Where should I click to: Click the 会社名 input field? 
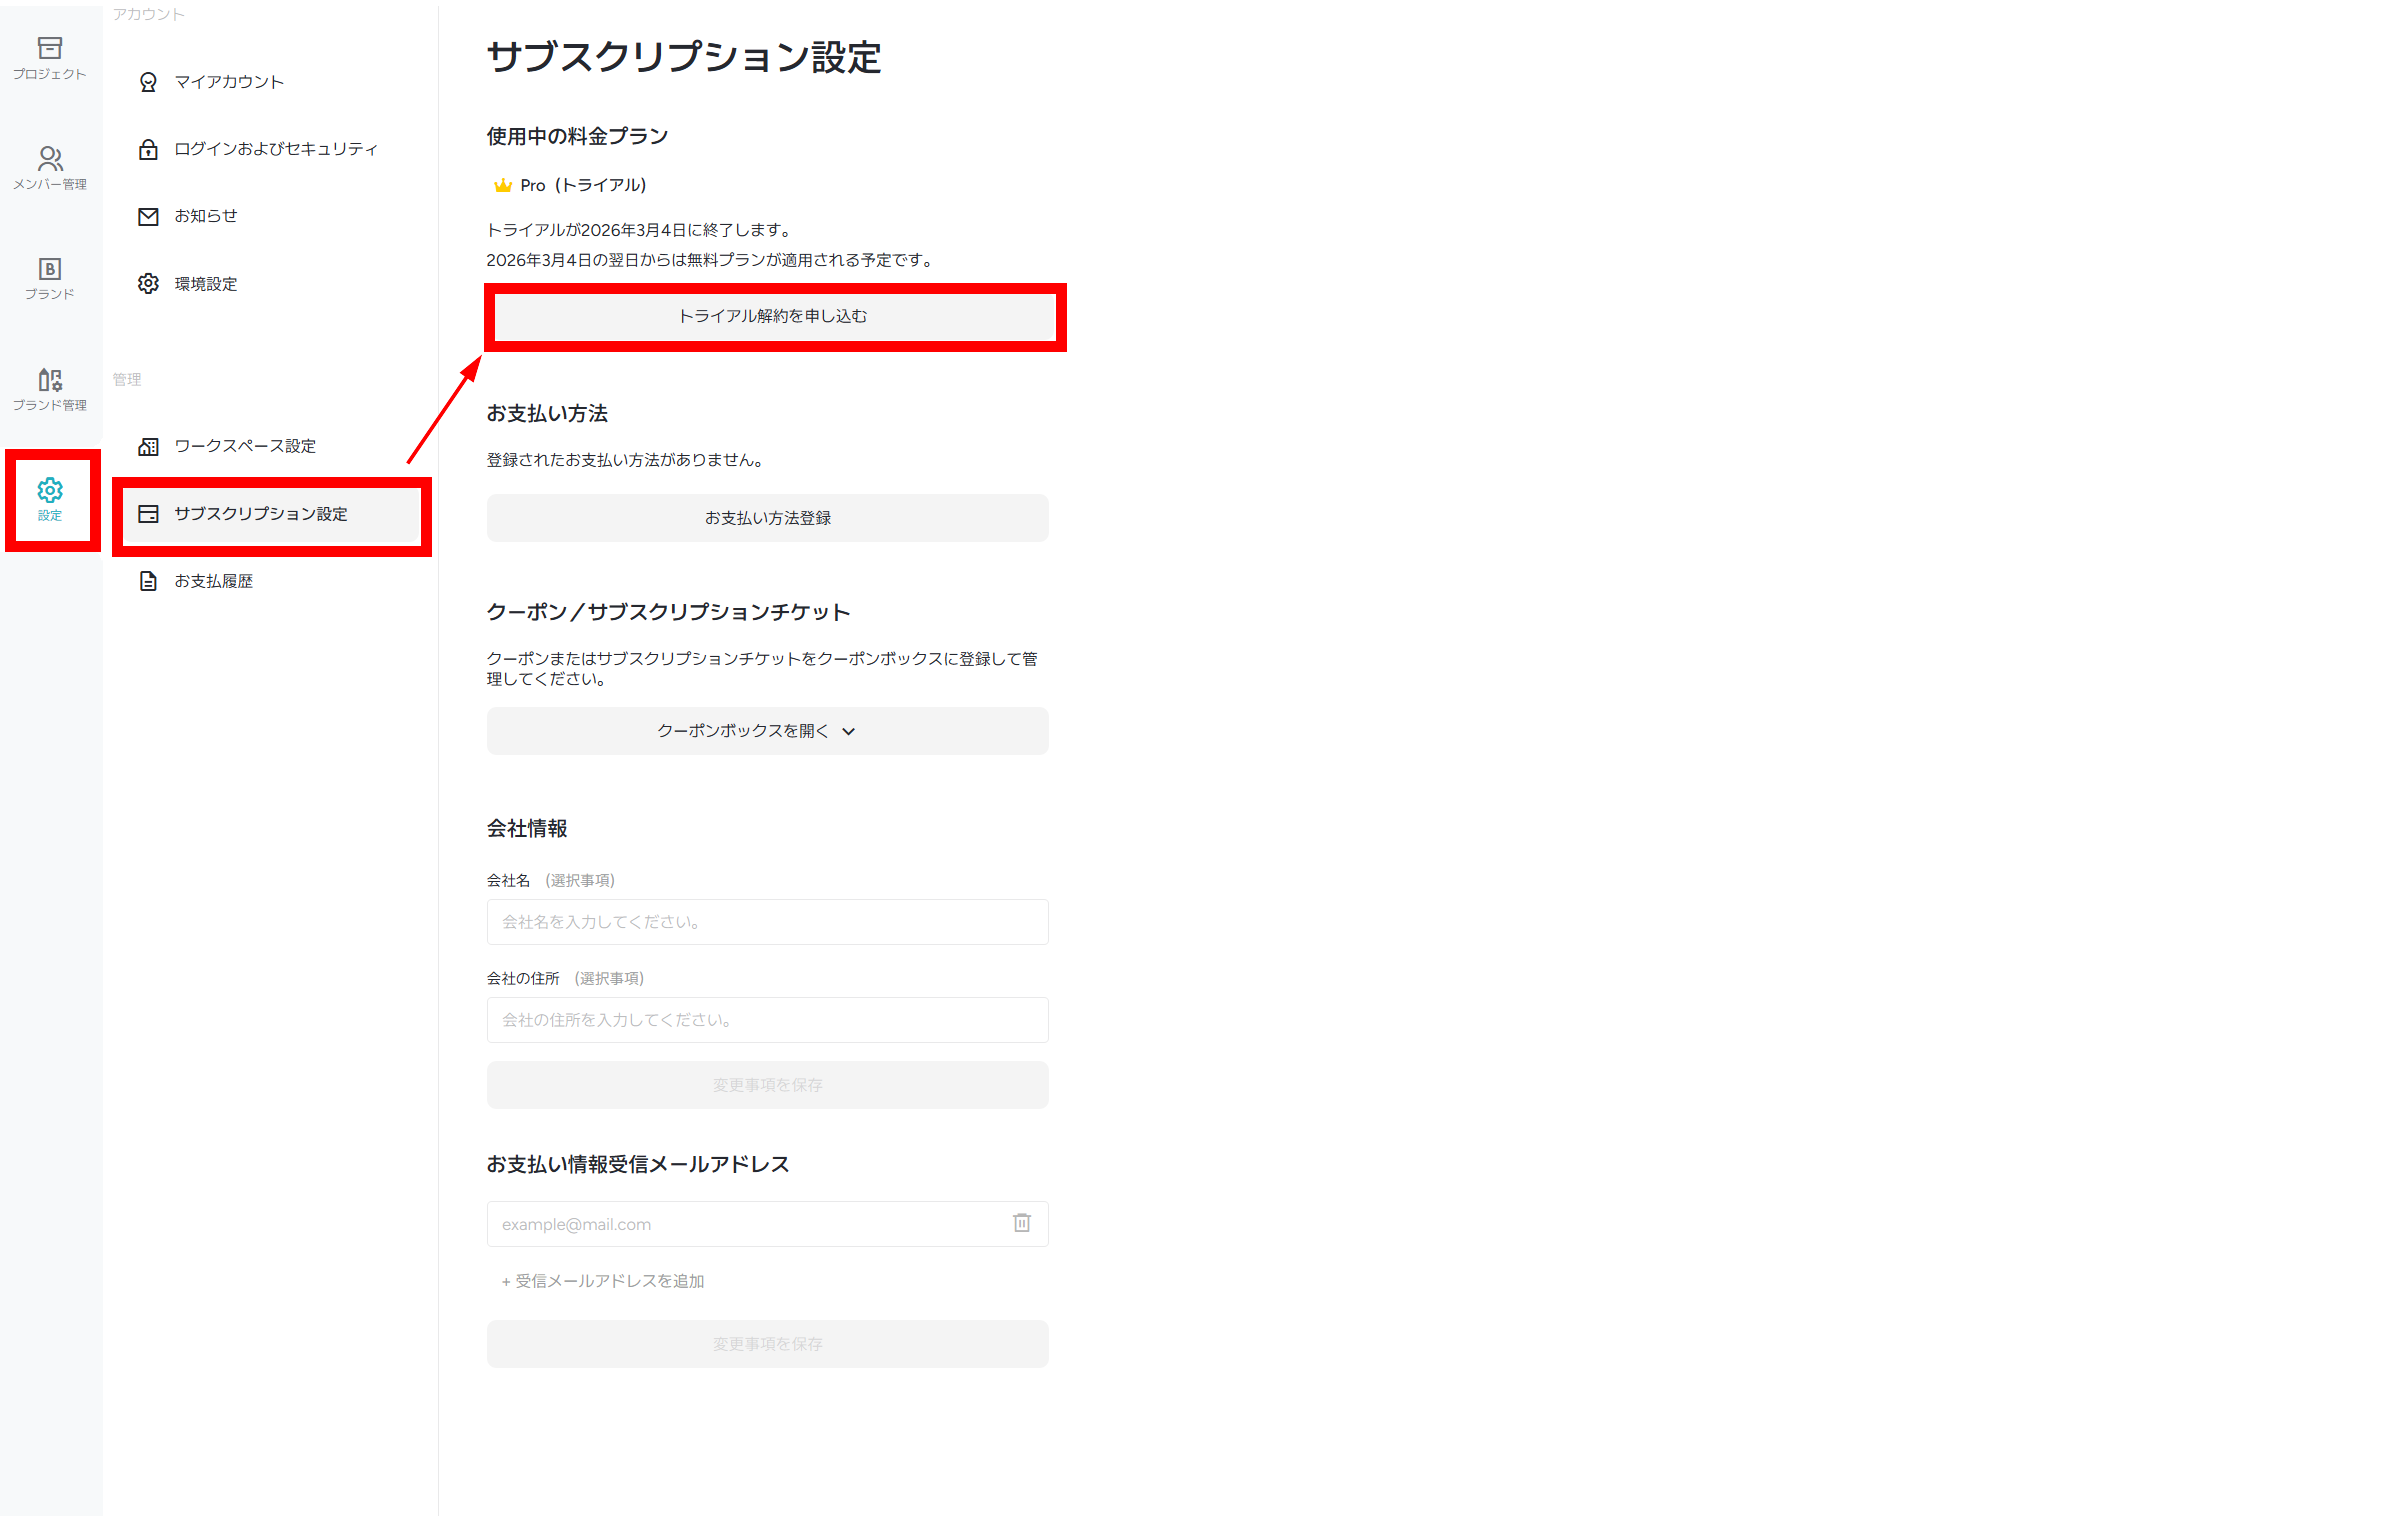766,921
